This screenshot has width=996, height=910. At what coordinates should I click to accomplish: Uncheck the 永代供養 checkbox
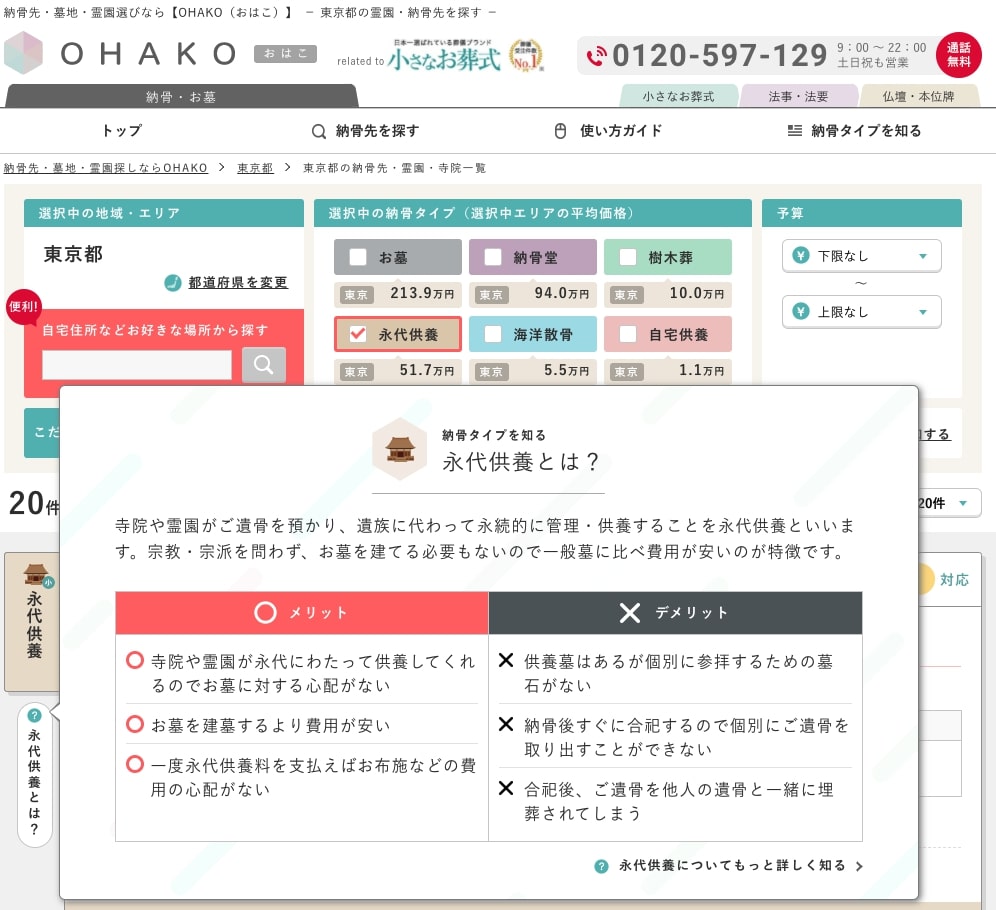tap(358, 334)
